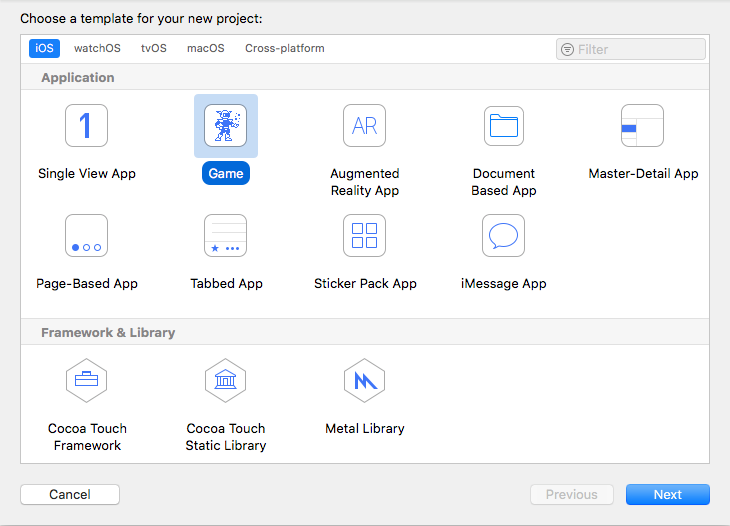Select the Document Based App folder icon

pos(504,126)
